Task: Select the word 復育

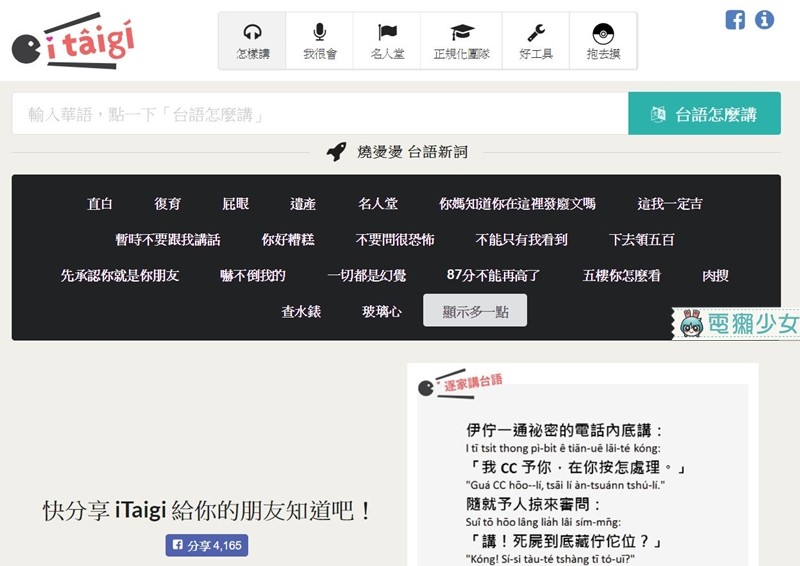Action: 167,204
